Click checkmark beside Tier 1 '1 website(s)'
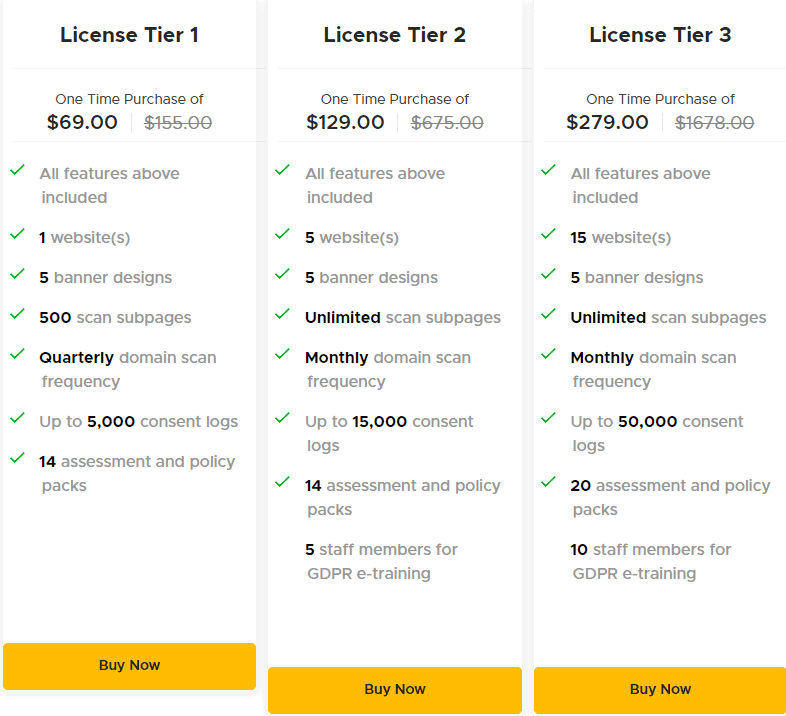The height and width of the screenshot is (716, 786). coord(17,234)
